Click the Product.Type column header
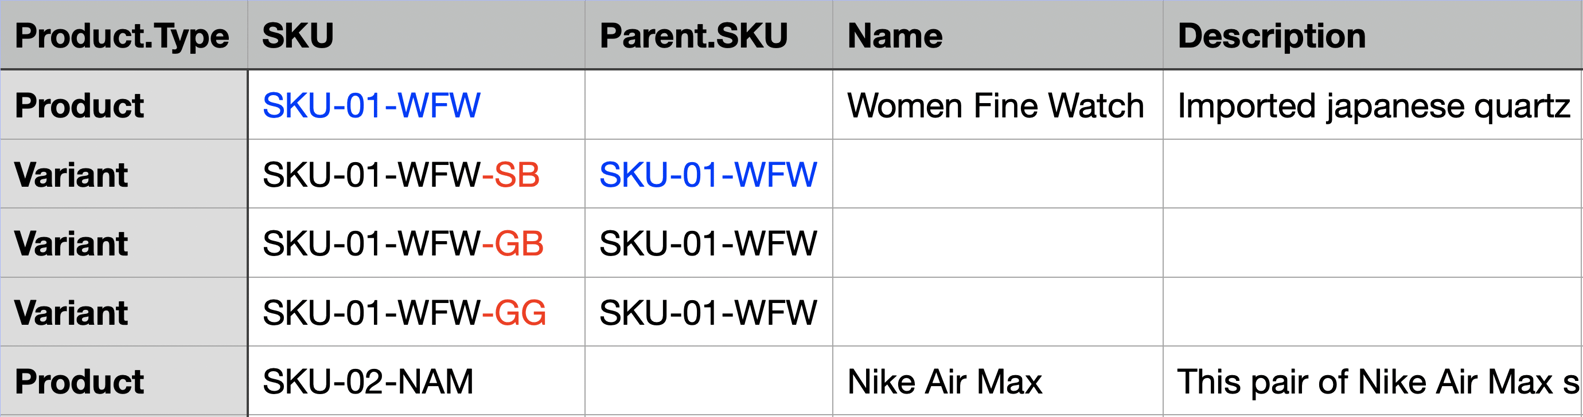This screenshot has width=1583, height=417. (x=121, y=36)
